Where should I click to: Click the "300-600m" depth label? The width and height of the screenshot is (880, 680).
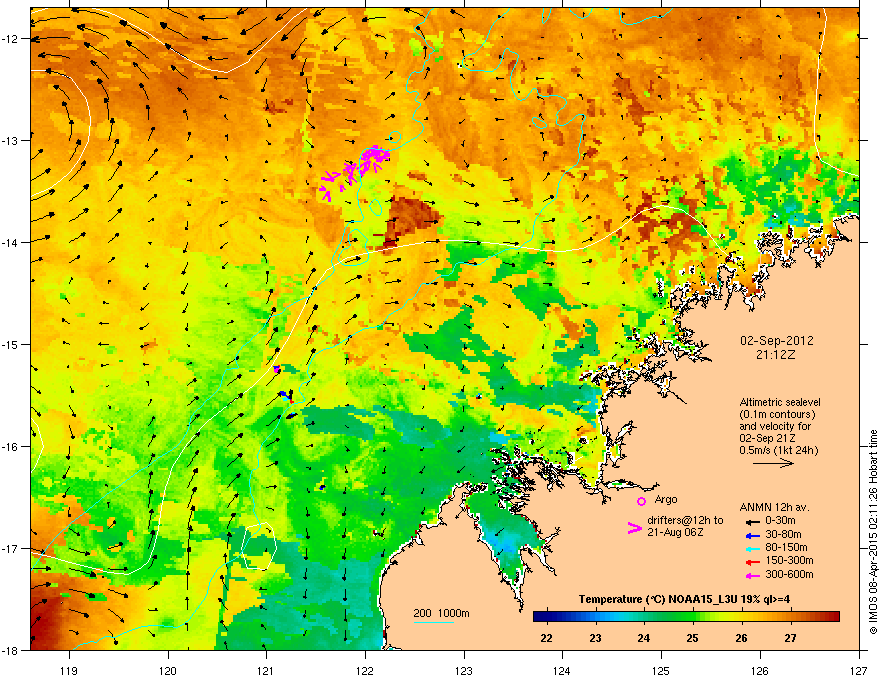[x=789, y=575]
